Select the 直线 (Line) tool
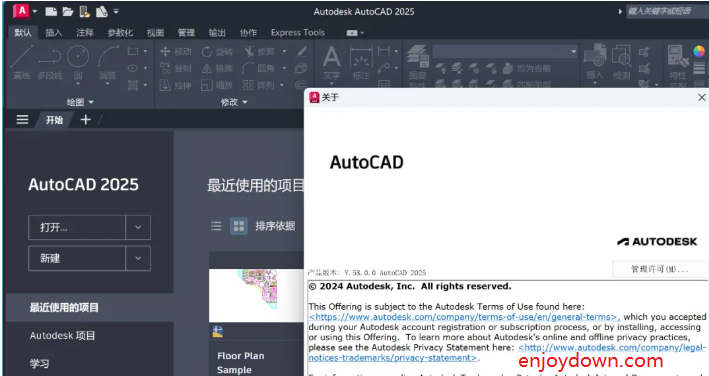The image size is (709, 376). click(x=21, y=62)
